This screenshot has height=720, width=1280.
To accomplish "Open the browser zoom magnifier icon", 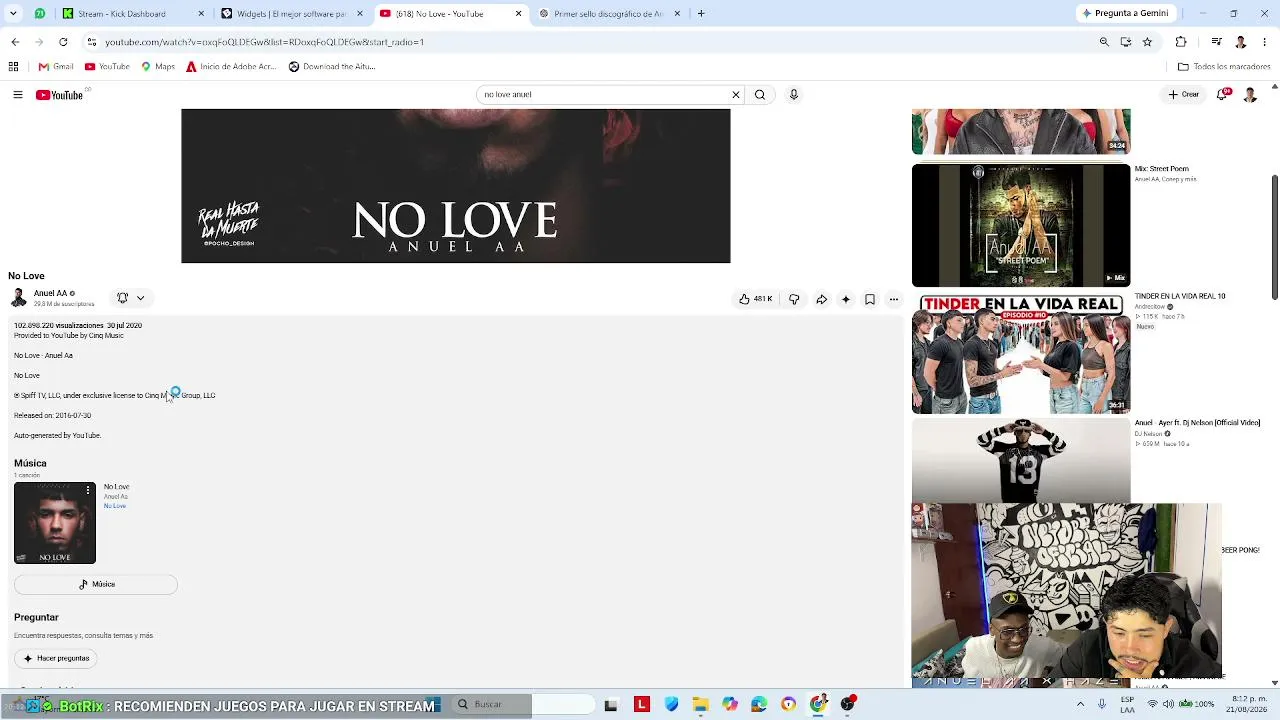I will click(x=1104, y=42).
